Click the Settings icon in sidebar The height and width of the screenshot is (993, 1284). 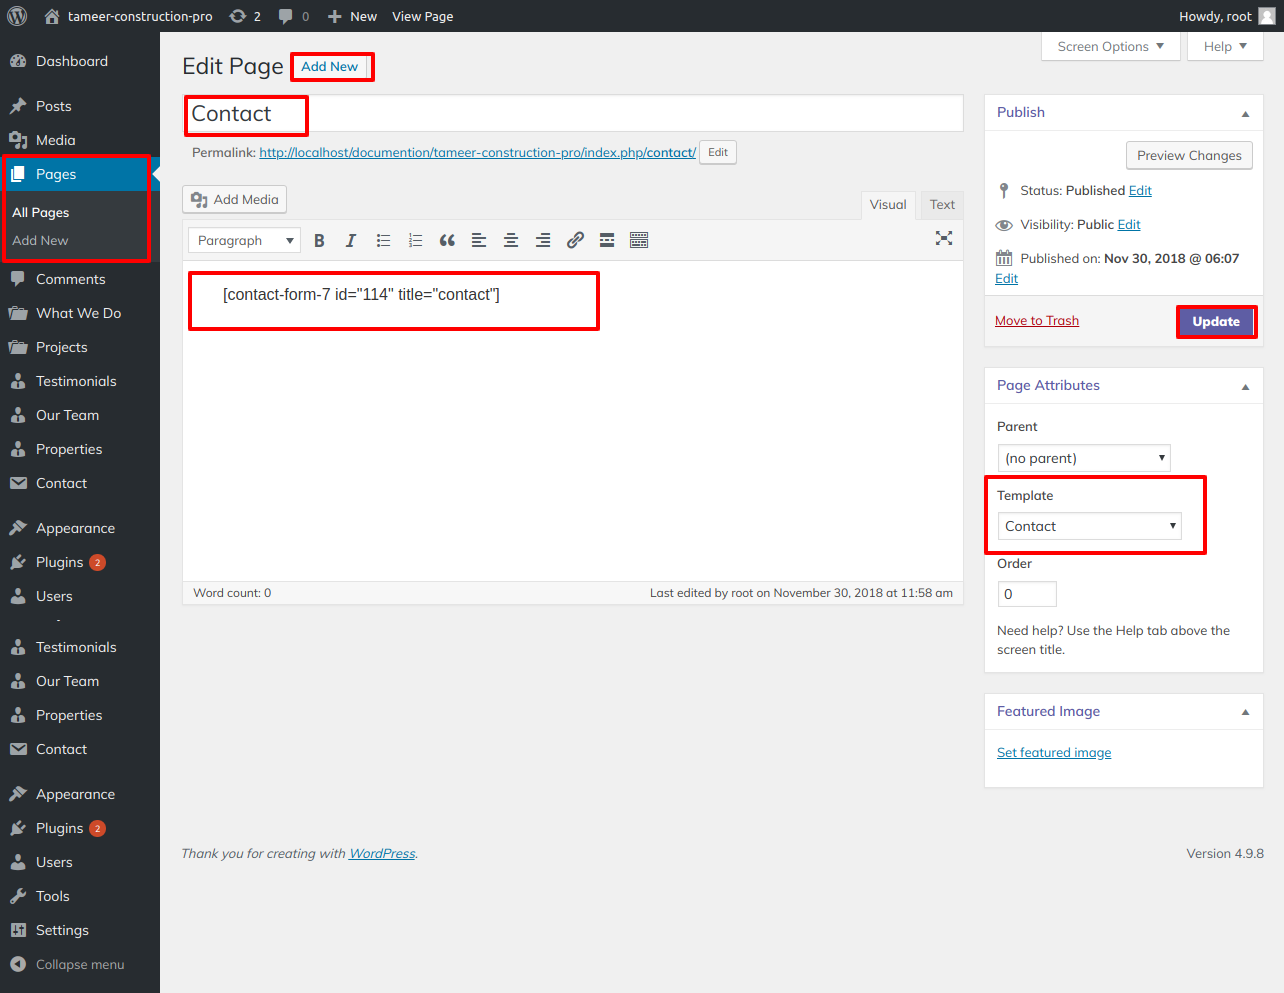point(18,930)
